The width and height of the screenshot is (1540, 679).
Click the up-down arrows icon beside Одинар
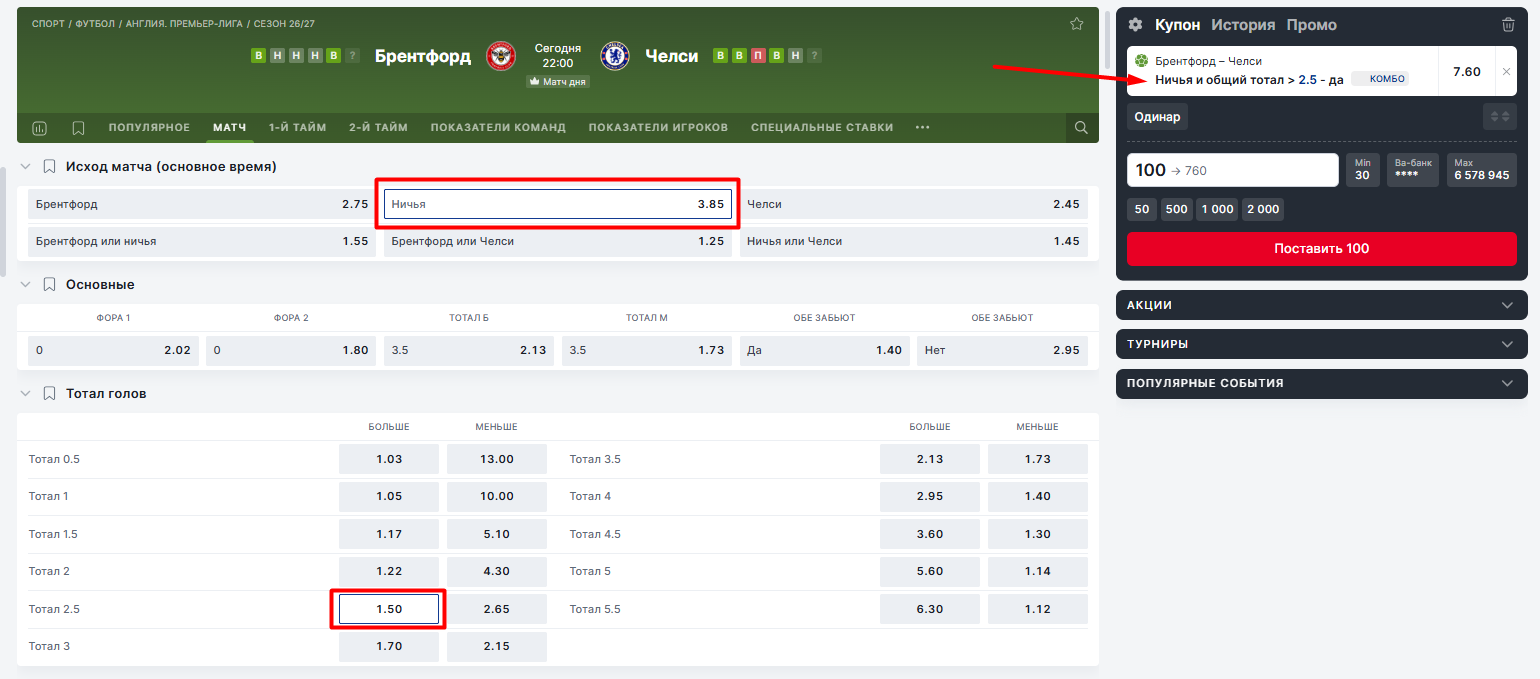coord(1500,117)
